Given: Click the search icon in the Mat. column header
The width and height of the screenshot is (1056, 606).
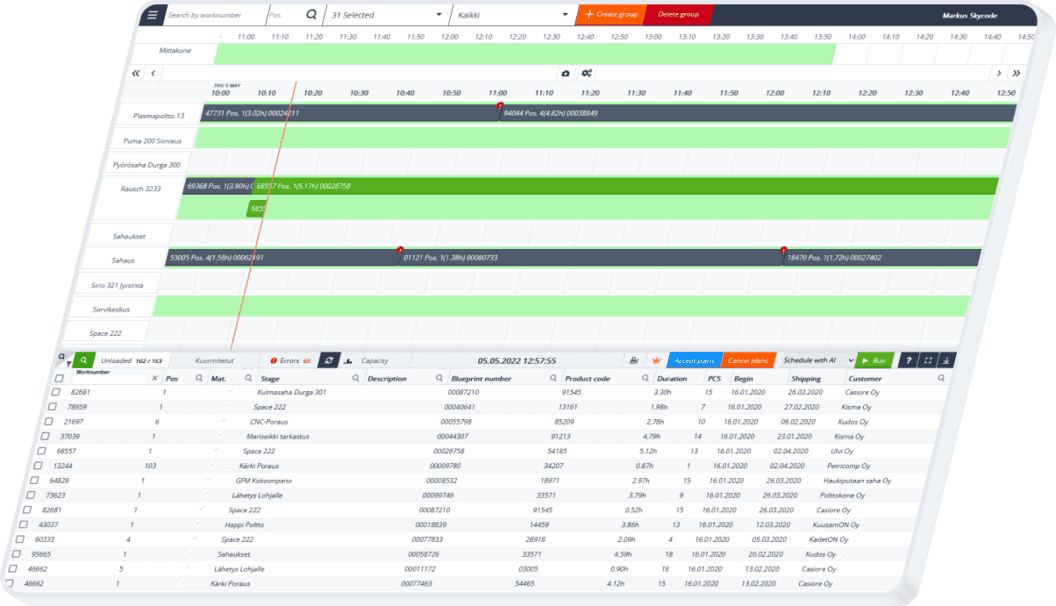Looking at the screenshot, I should point(249,378).
